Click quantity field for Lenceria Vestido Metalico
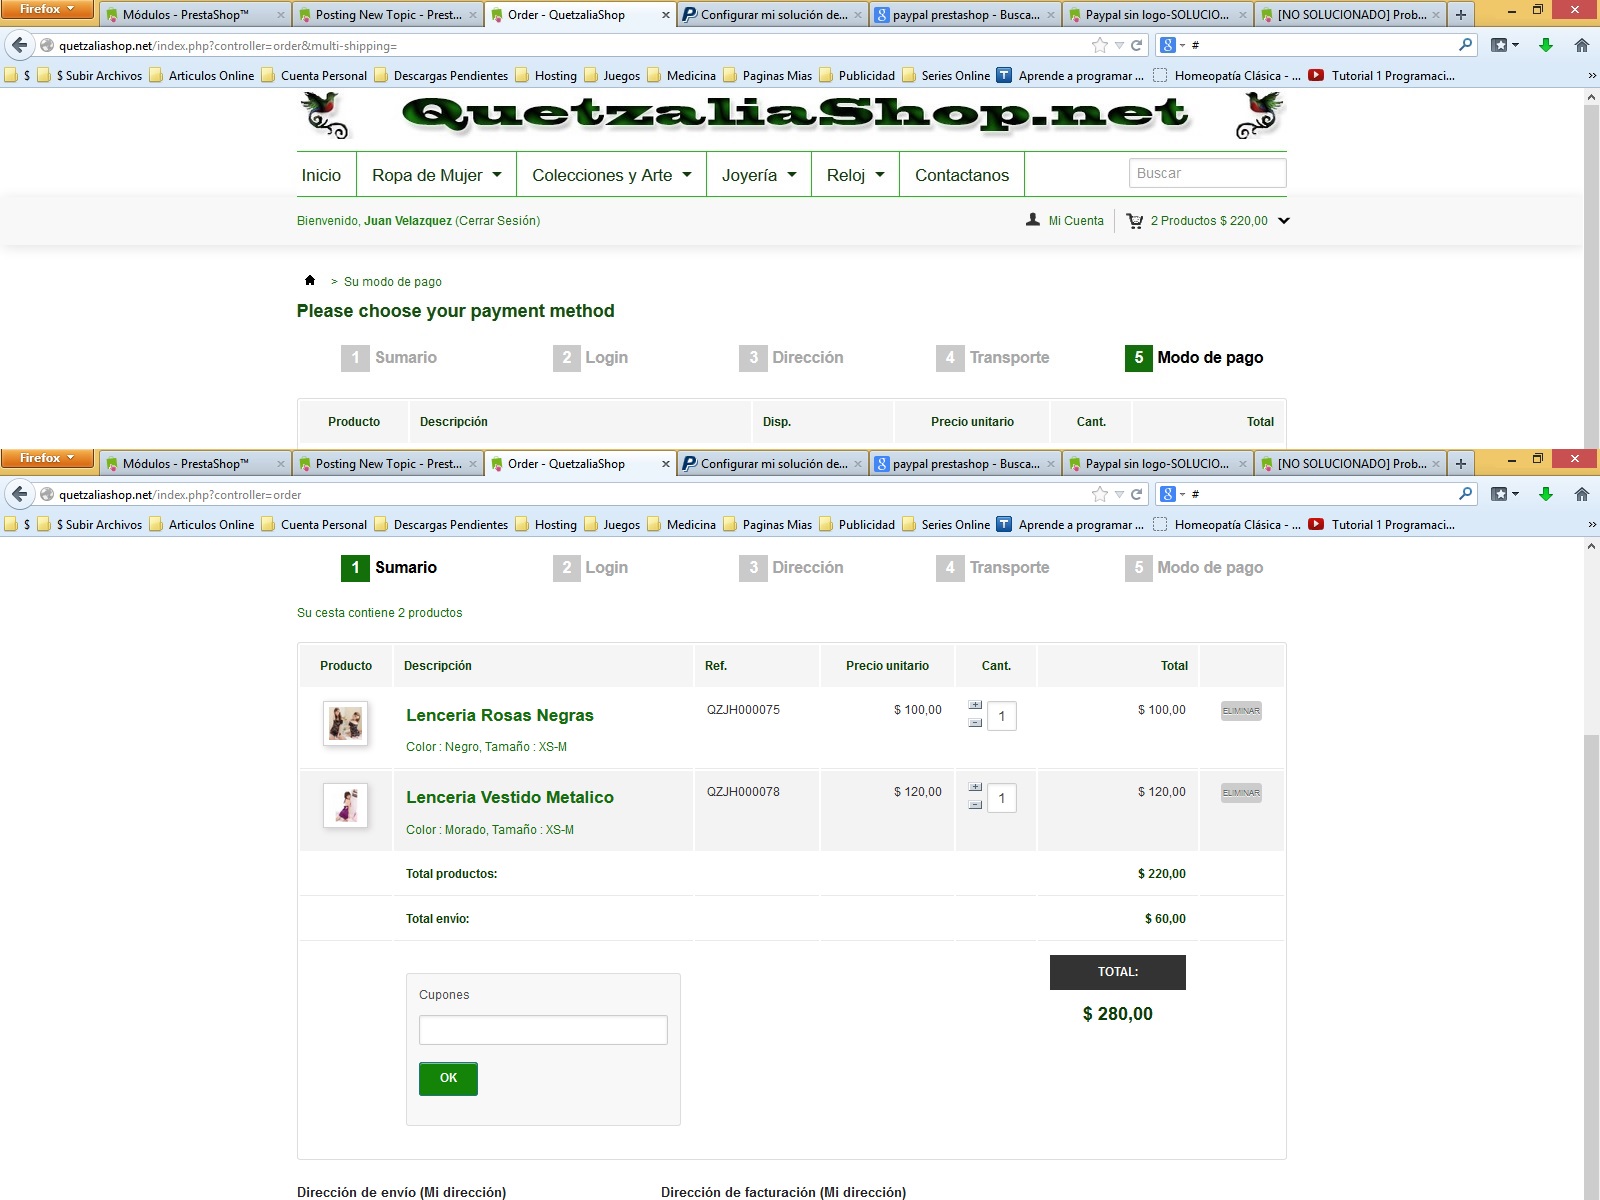 1002,798
